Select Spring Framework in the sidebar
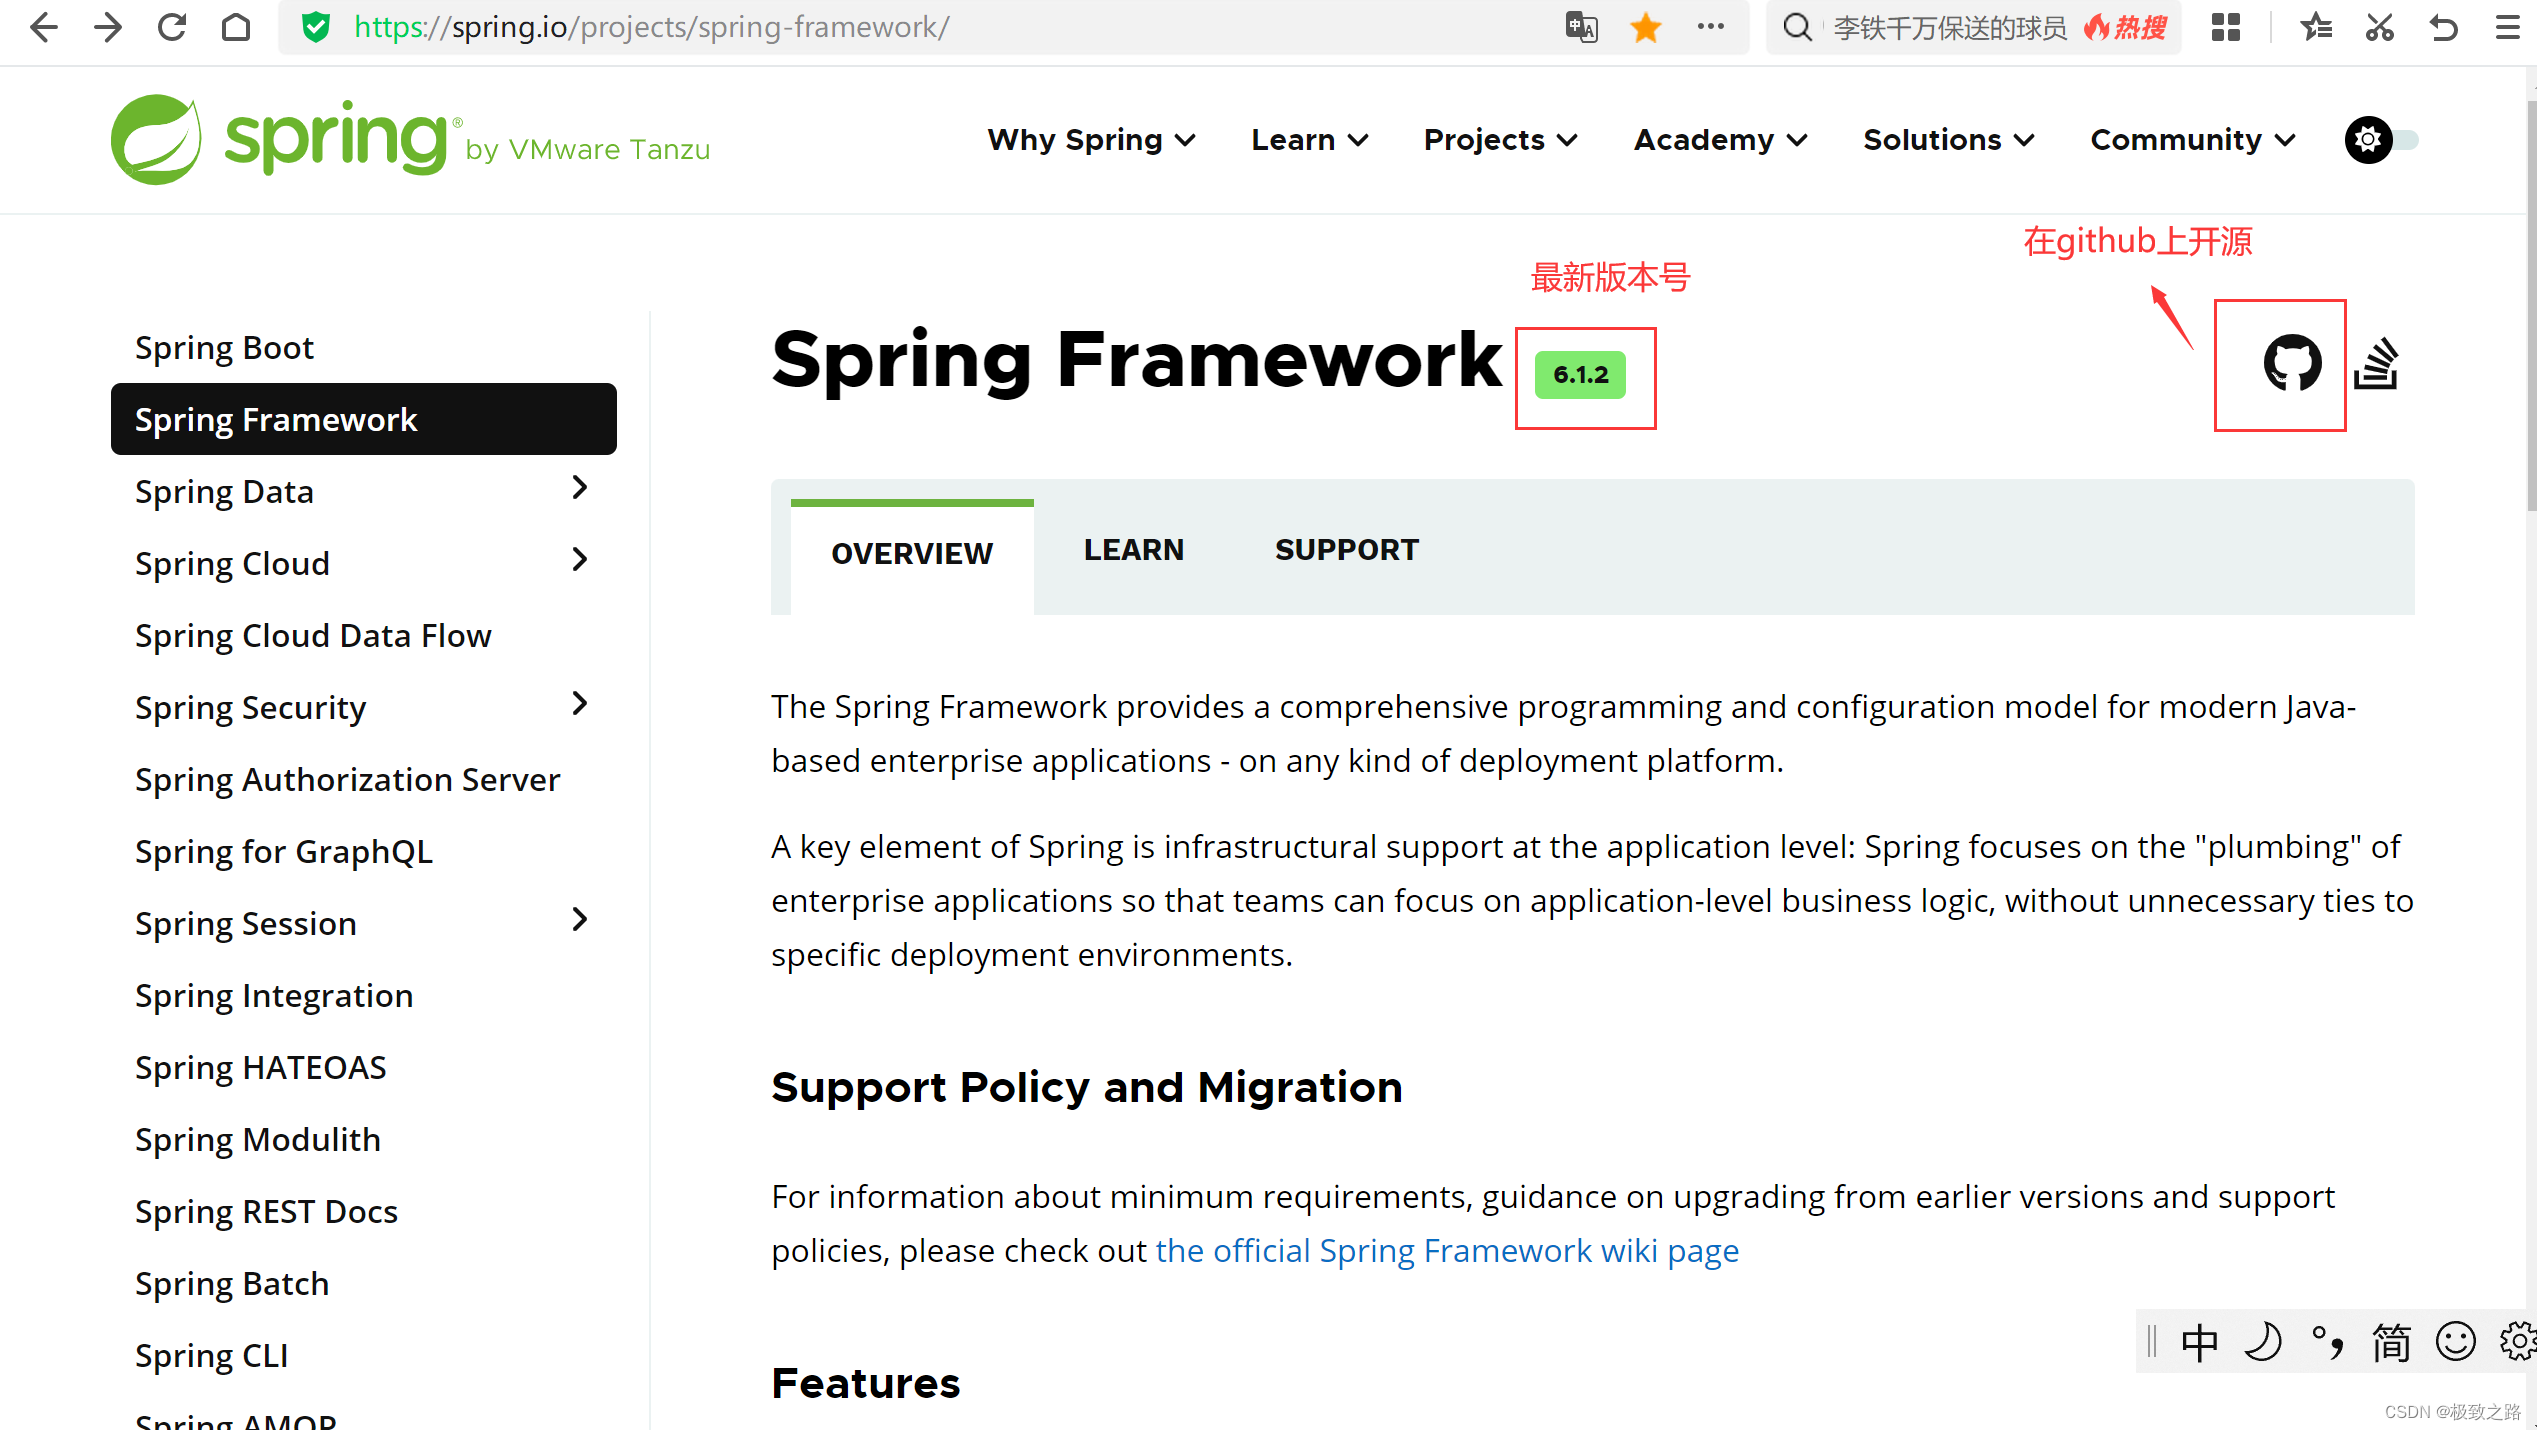Screen dimensions: 2537x1430 [364, 419]
